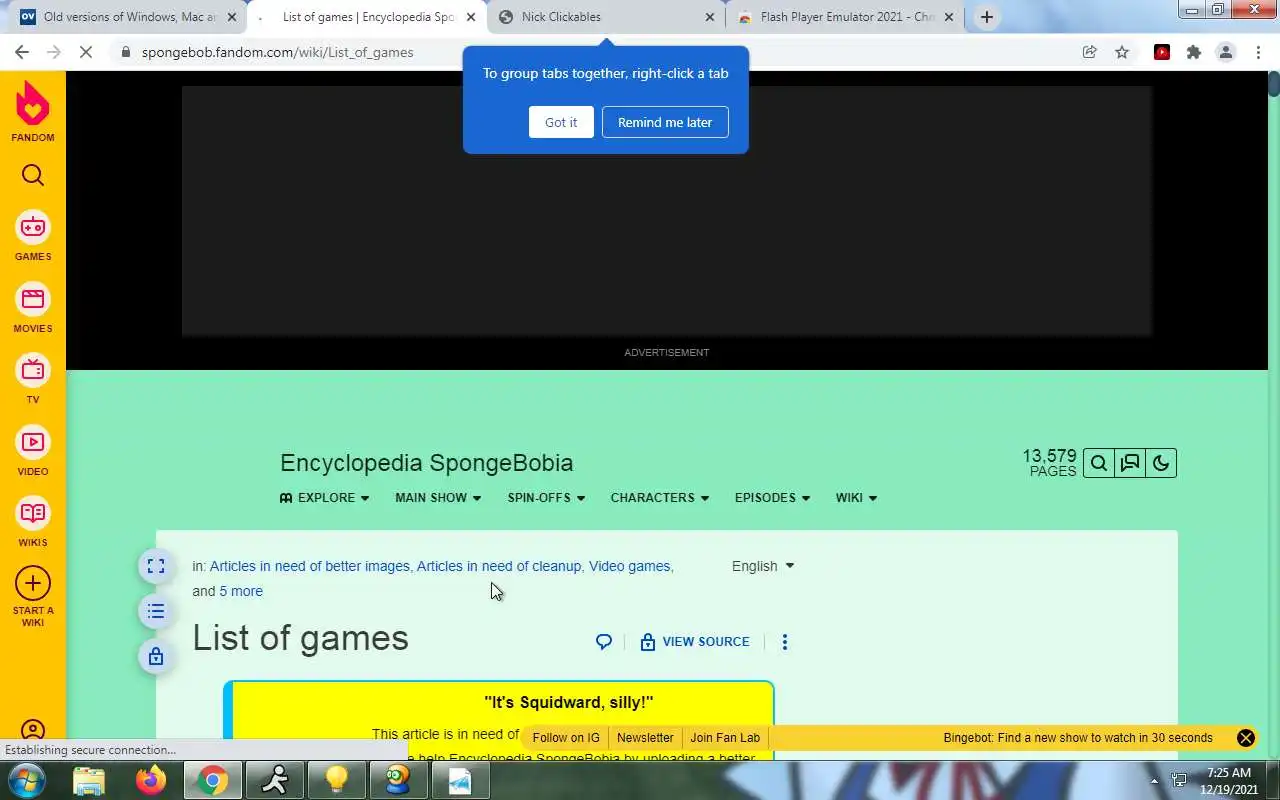Click the red extension icon in toolbar
The height and width of the screenshot is (800, 1280).
pos(1162,52)
